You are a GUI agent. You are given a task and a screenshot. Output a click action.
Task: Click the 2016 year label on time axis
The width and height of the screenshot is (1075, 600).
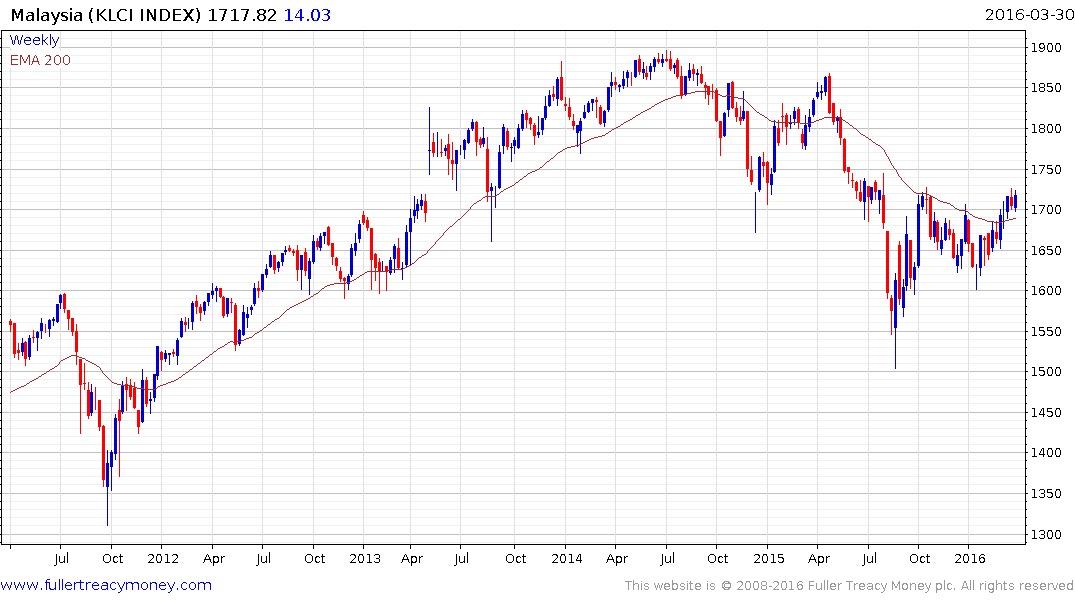coord(970,558)
